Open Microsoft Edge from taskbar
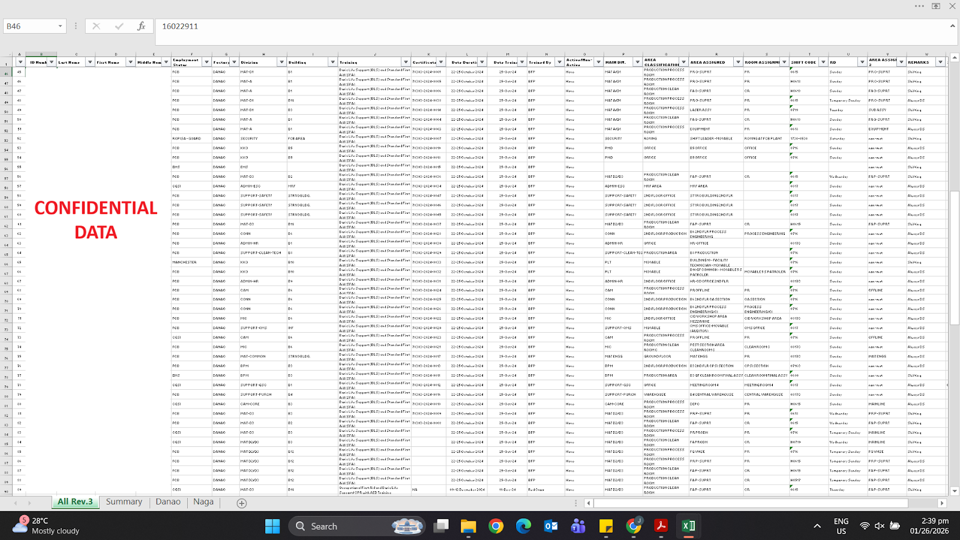960x540 pixels. tap(523, 526)
